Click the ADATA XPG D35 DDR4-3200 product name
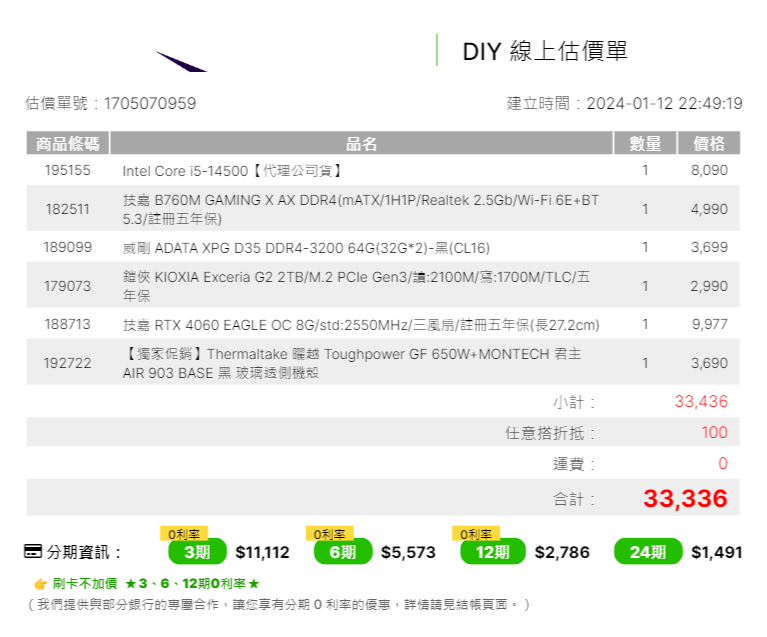The width and height of the screenshot is (767, 637). click(x=306, y=248)
